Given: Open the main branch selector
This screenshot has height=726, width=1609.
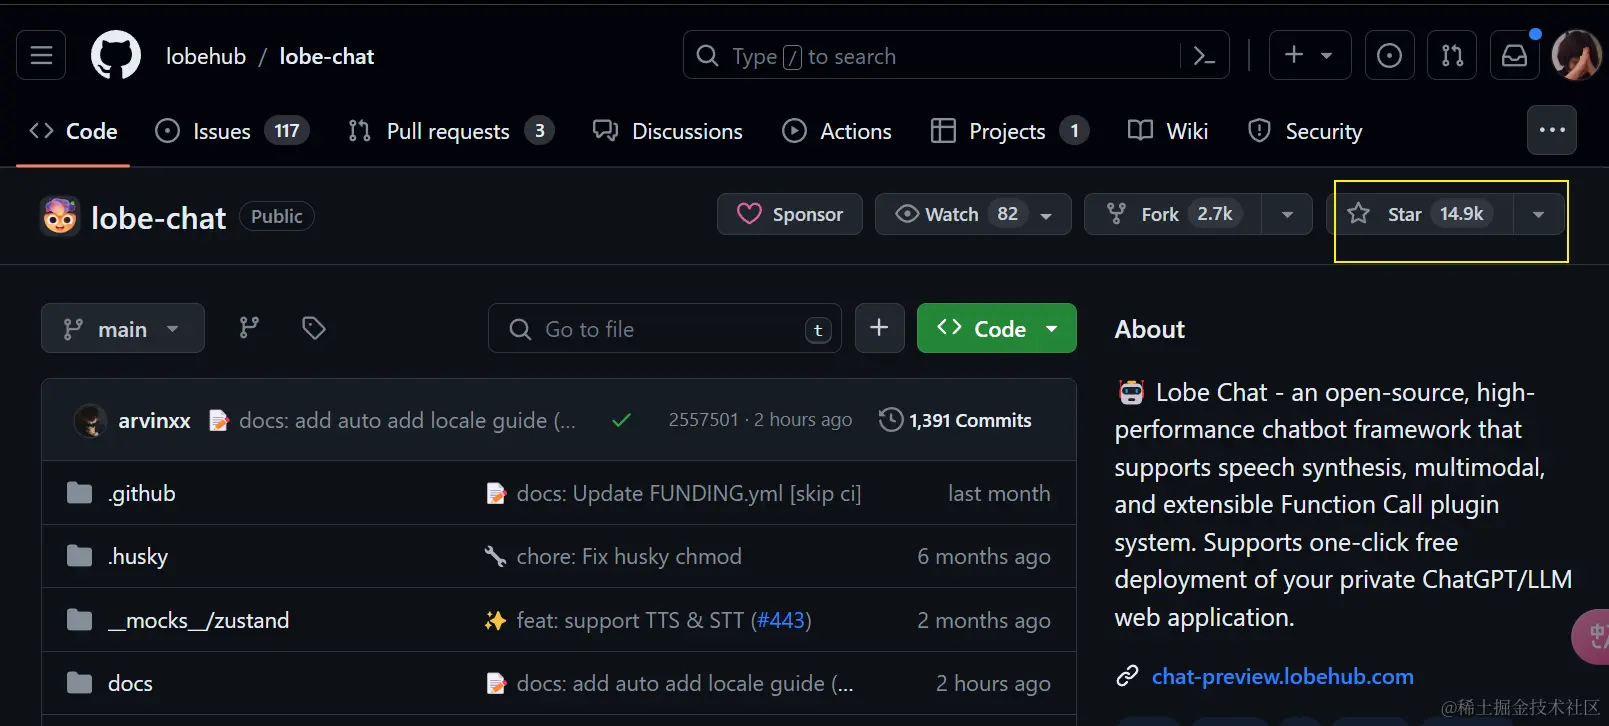Looking at the screenshot, I should pyautogui.click(x=123, y=328).
